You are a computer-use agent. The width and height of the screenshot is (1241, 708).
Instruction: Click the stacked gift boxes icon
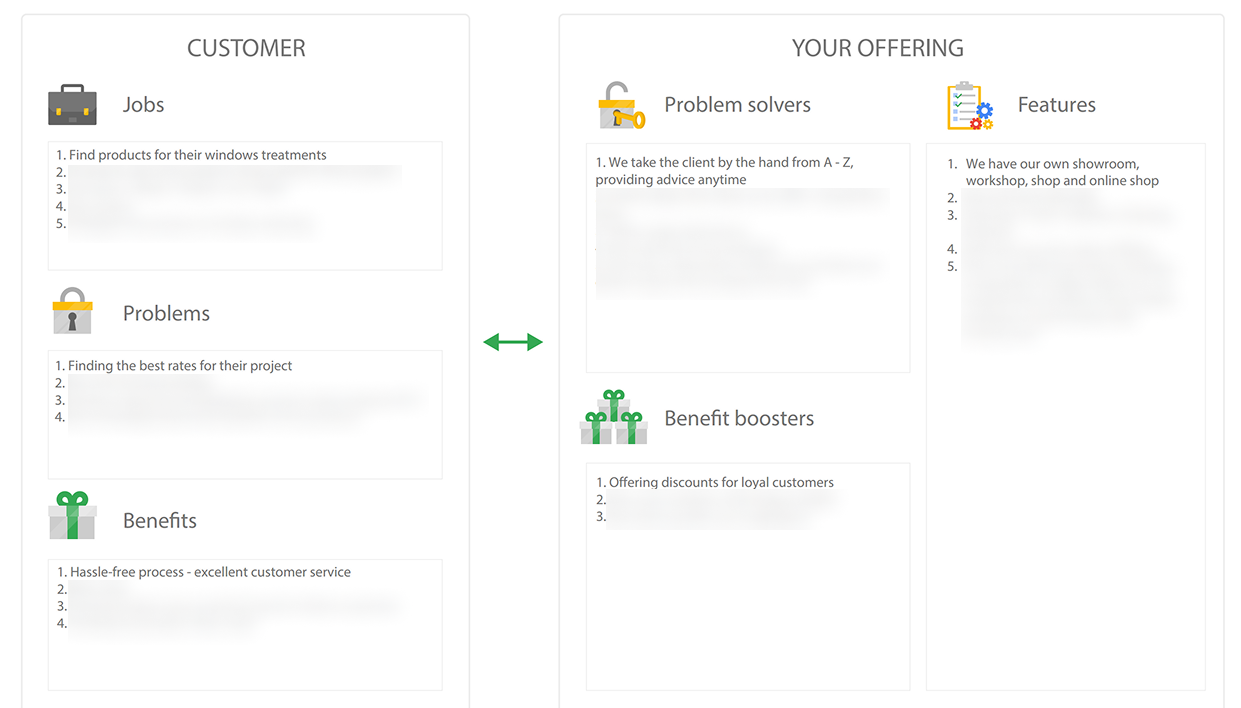[613, 417]
